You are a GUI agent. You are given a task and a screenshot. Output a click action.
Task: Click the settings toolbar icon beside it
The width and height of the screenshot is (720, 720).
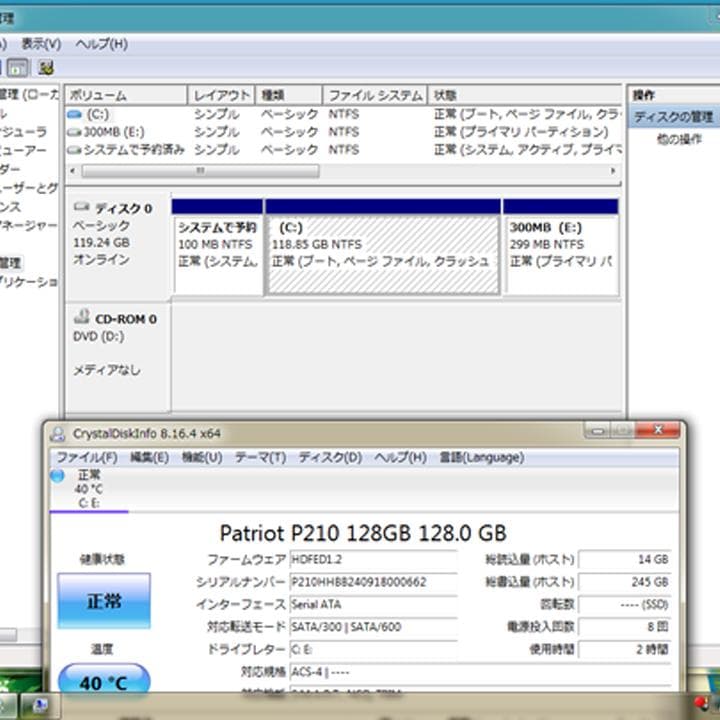[x=45, y=68]
